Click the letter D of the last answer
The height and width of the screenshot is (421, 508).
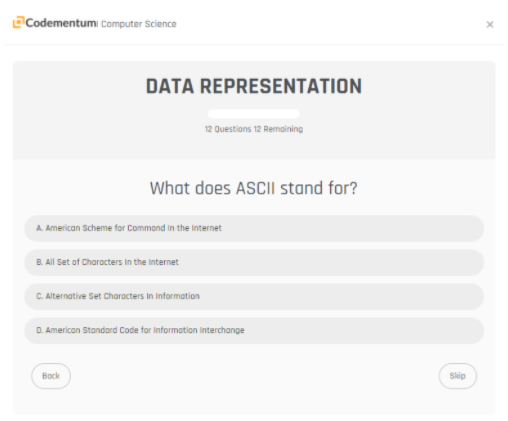39,330
